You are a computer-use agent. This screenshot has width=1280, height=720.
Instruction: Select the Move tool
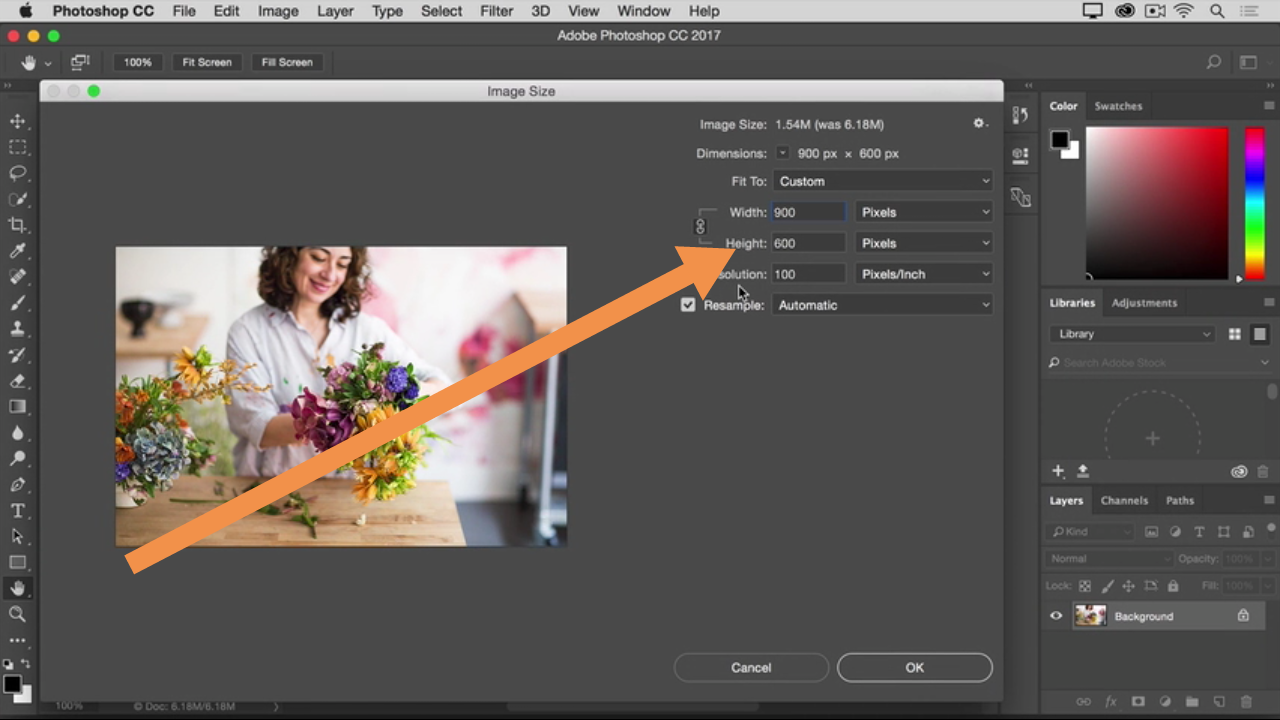[x=17, y=121]
